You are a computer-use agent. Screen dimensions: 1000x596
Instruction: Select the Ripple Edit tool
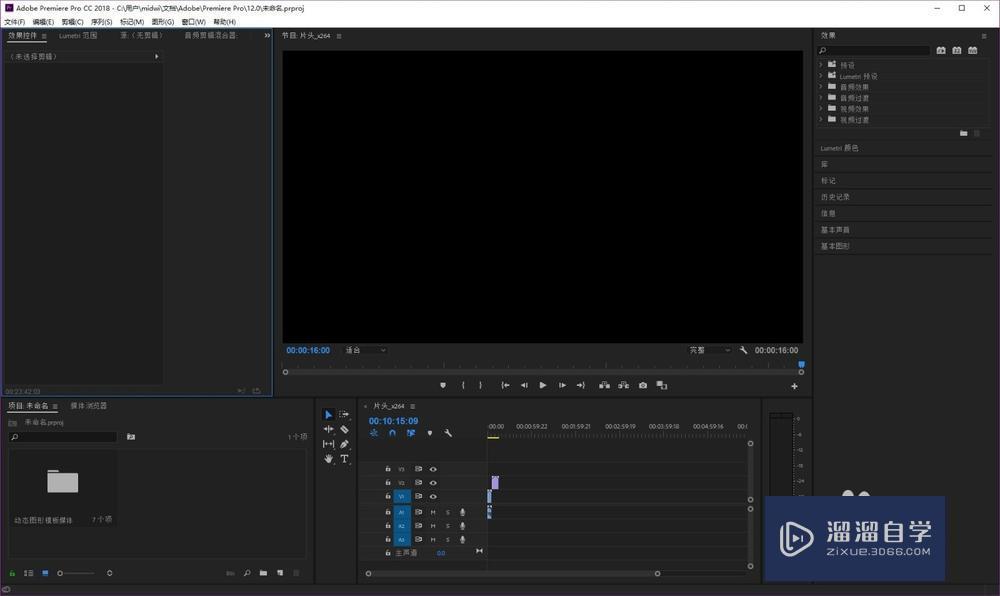(328, 430)
